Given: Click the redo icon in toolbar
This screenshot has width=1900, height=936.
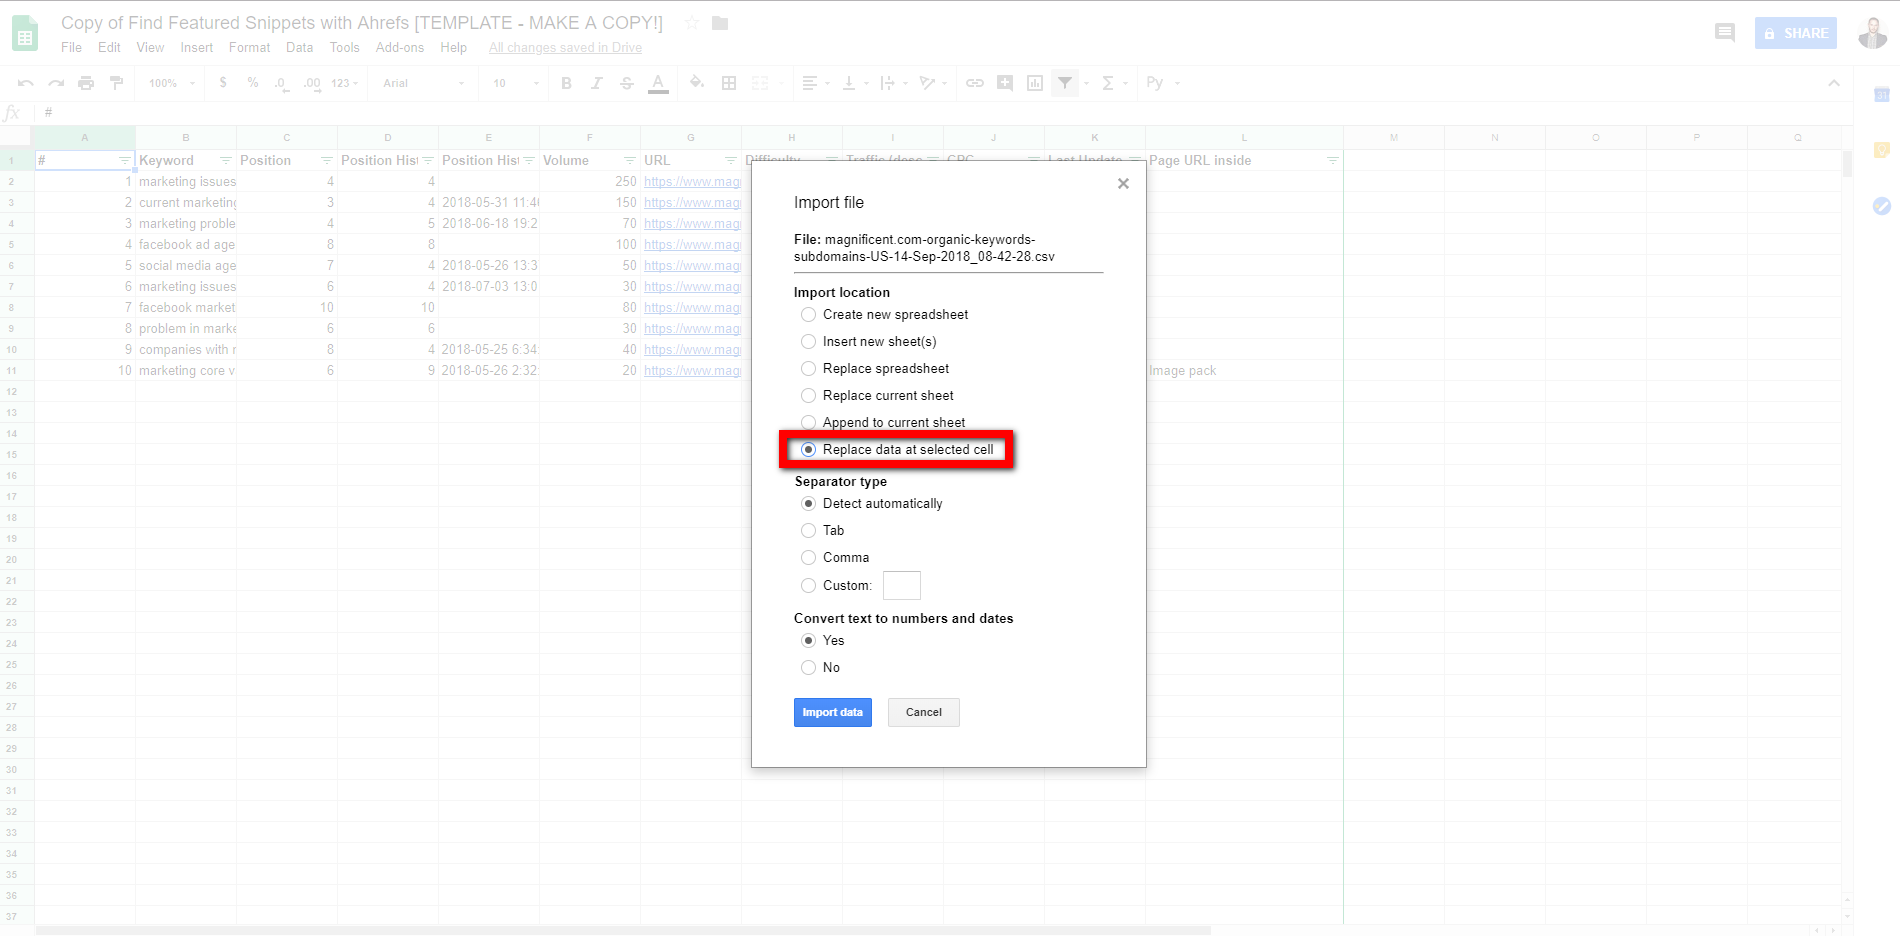Looking at the screenshot, I should click(56, 83).
